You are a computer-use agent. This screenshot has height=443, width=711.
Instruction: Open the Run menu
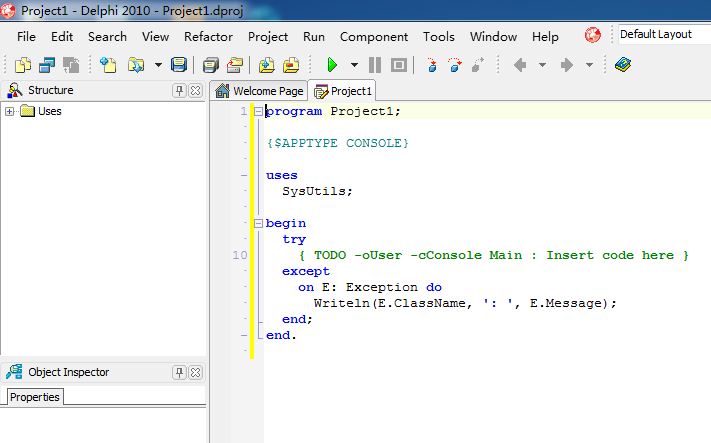coord(314,37)
